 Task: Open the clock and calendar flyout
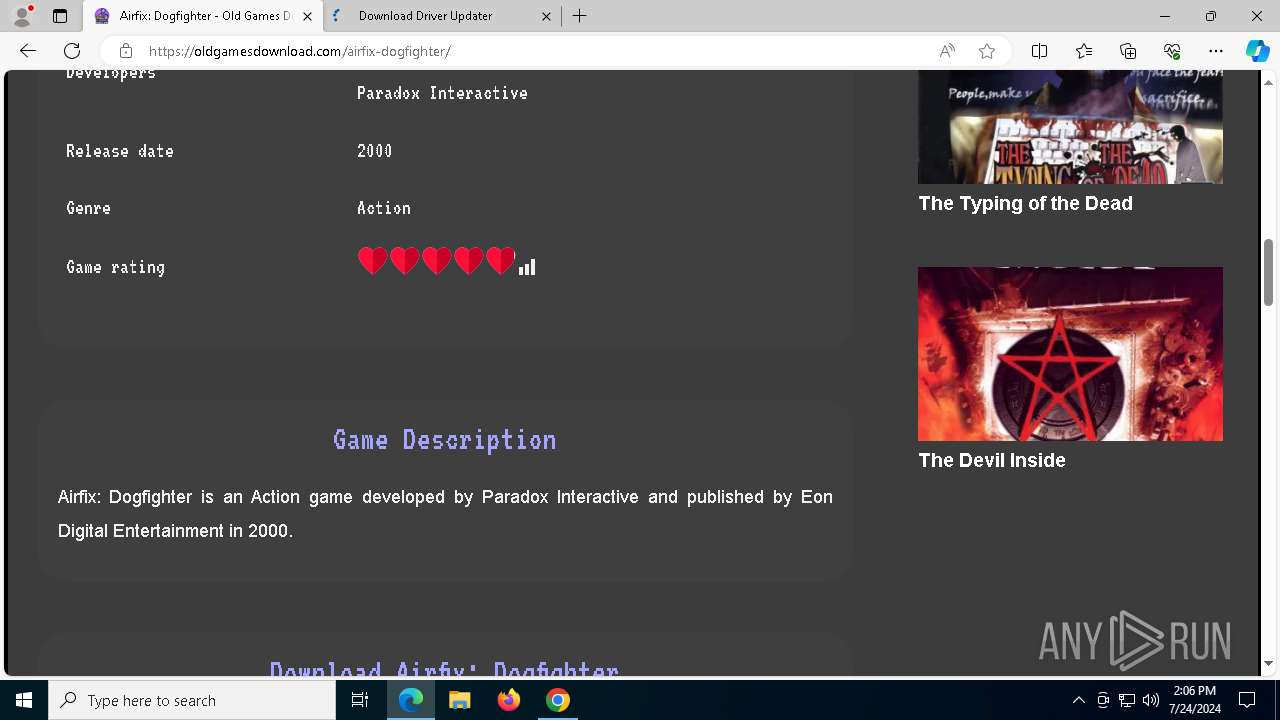(x=1194, y=700)
